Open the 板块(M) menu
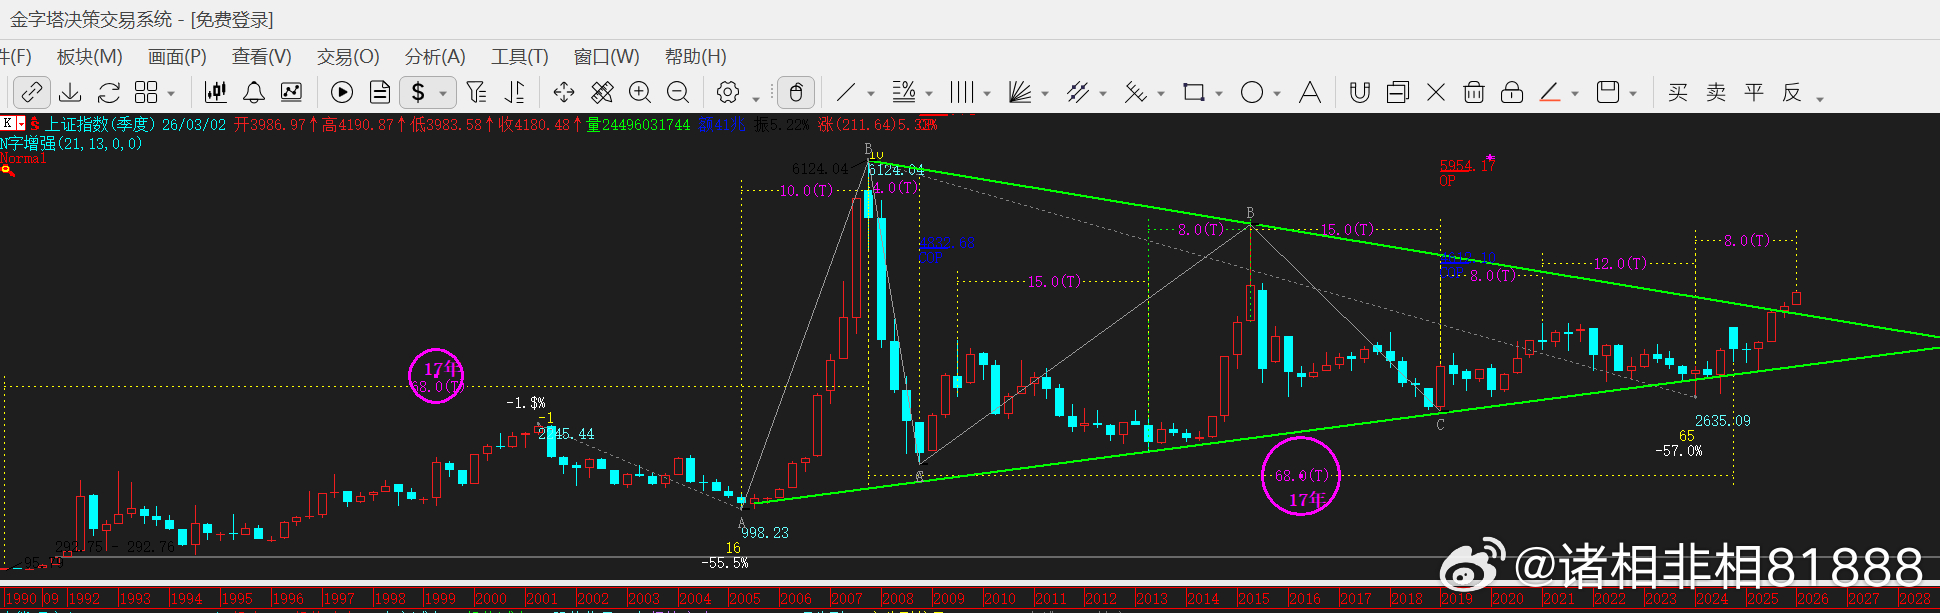 click(x=90, y=57)
